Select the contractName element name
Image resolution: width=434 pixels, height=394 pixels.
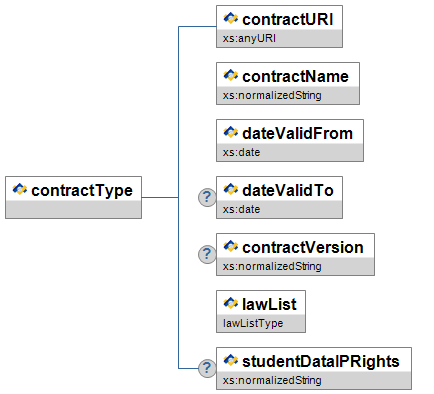point(295,76)
